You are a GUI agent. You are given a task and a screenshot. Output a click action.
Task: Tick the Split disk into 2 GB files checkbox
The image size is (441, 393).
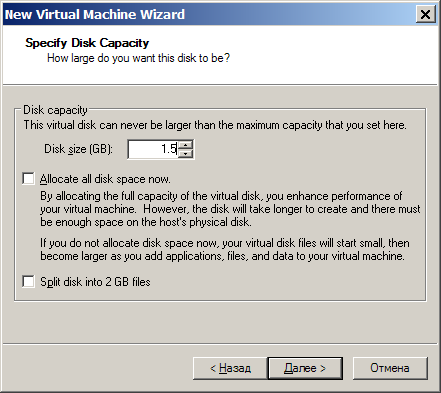point(28,281)
